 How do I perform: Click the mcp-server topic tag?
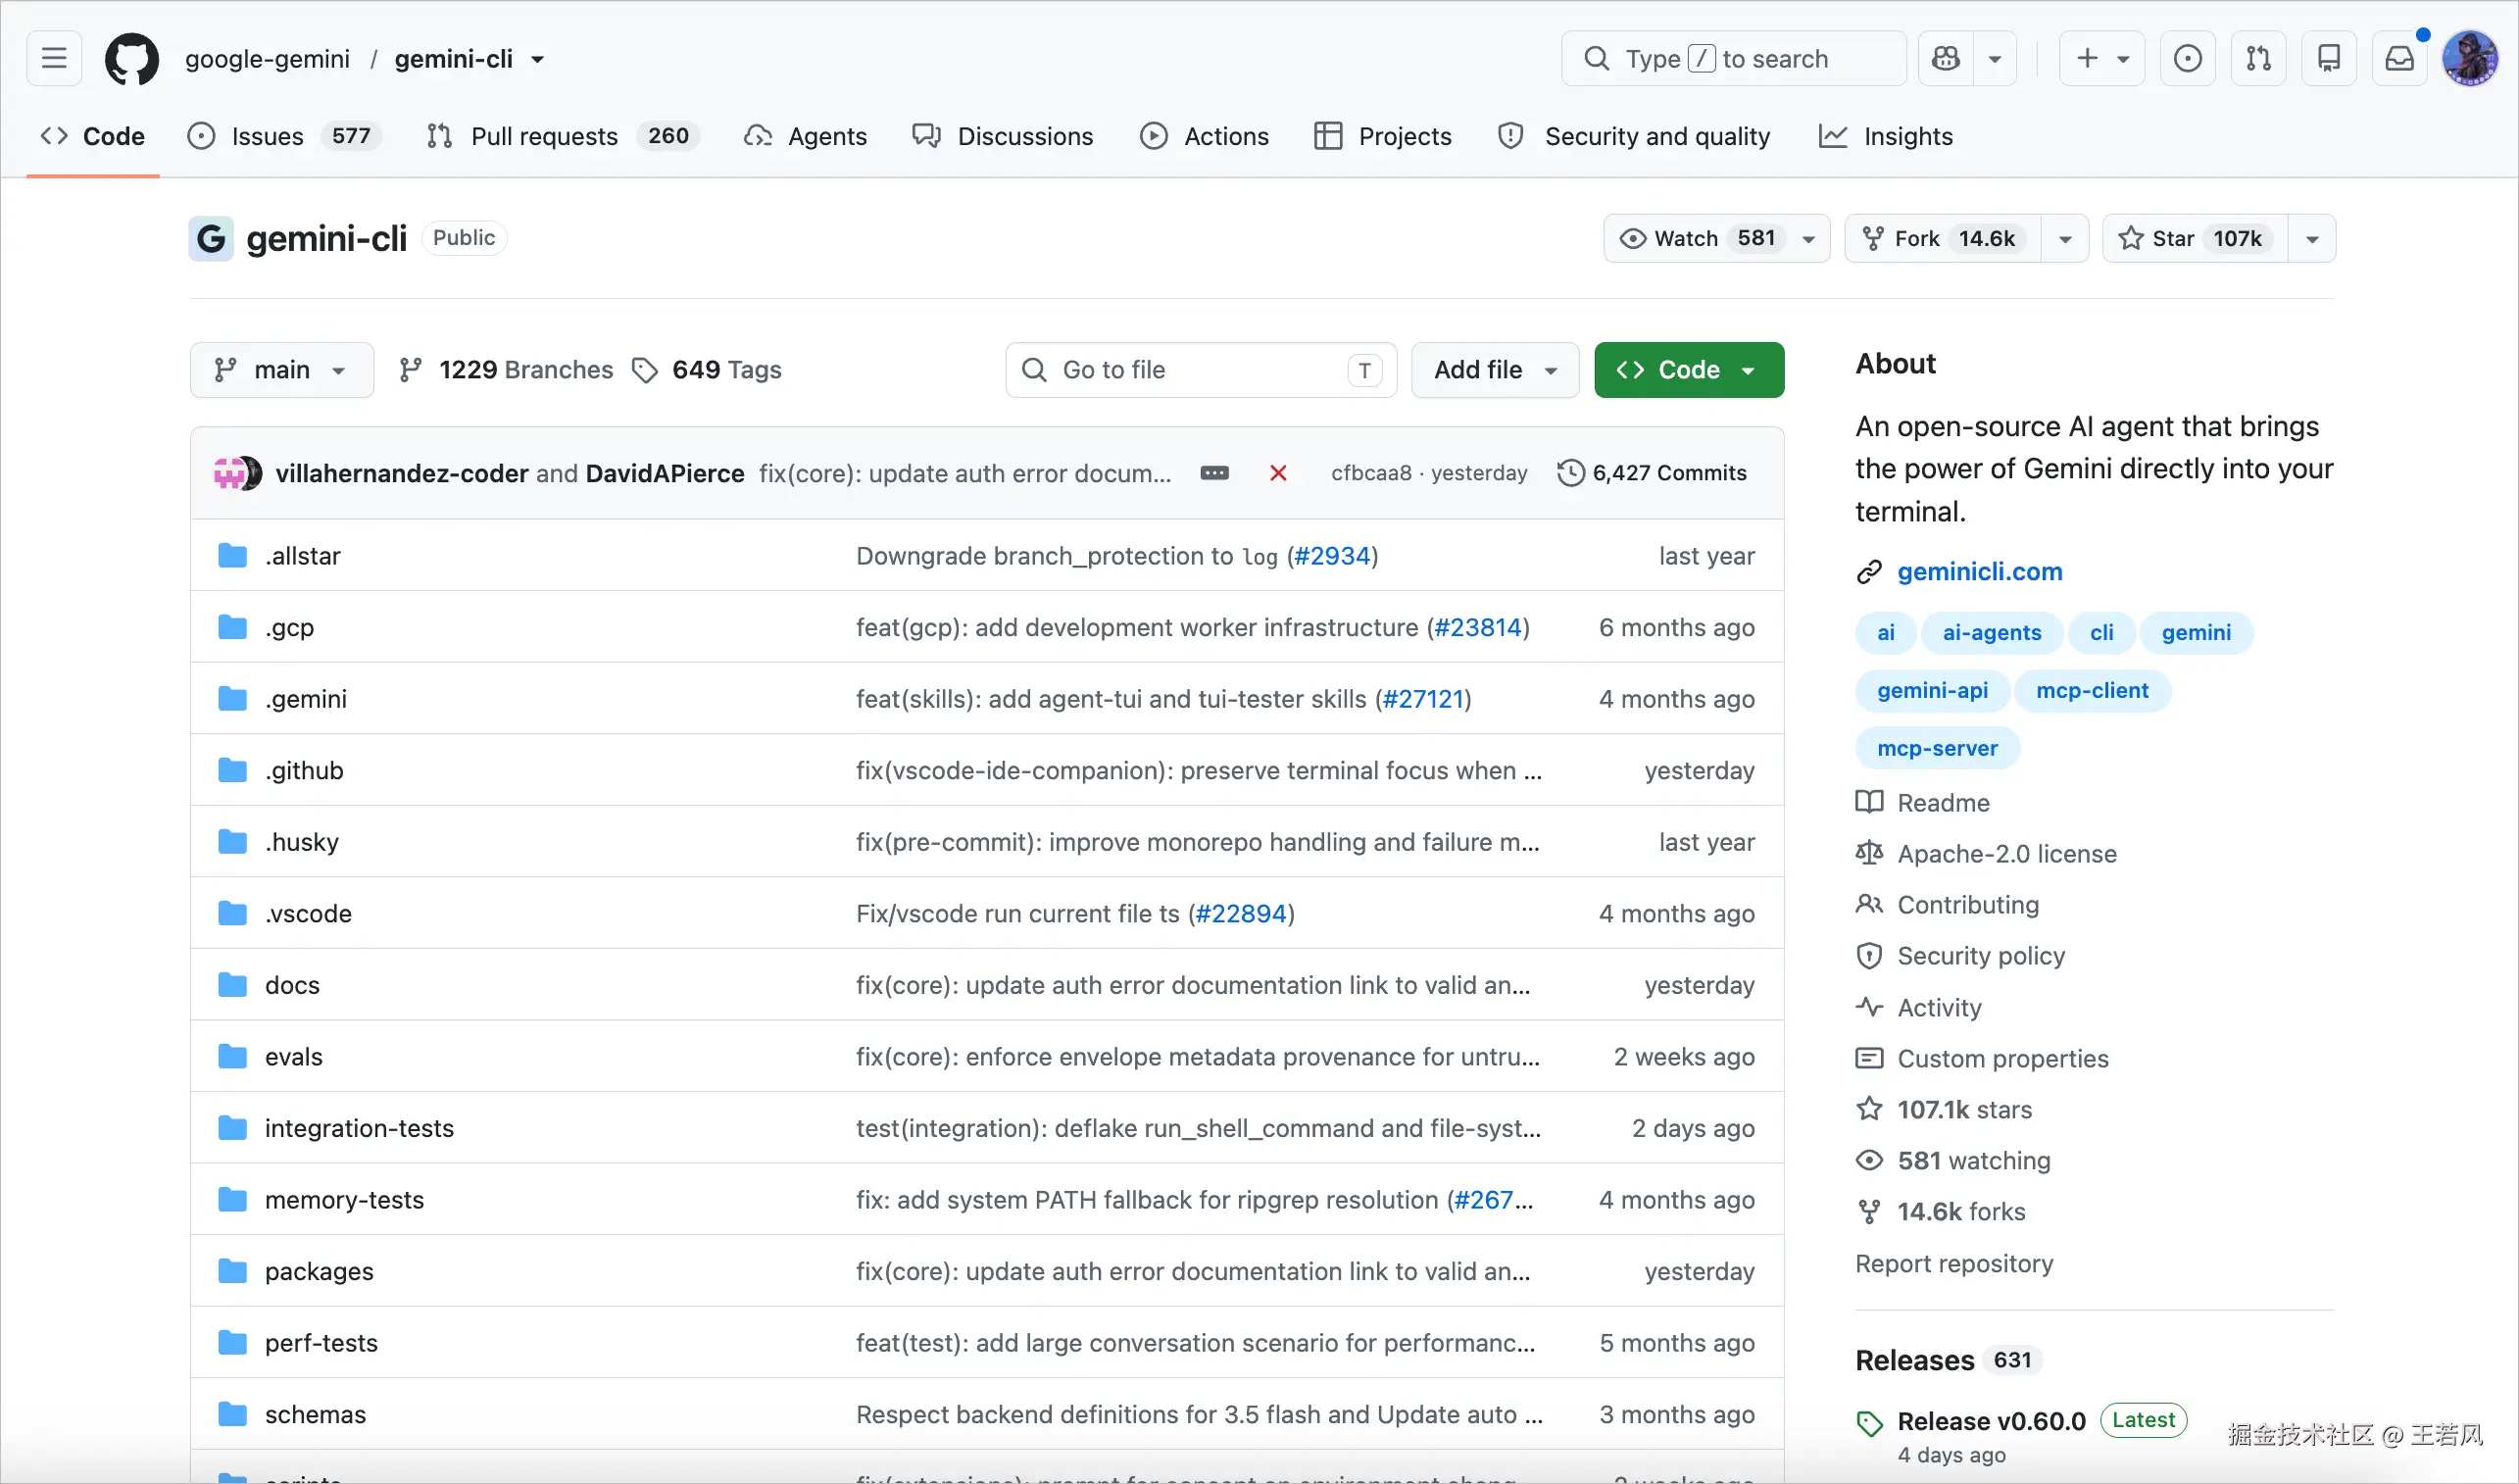click(x=1937, y=749)
